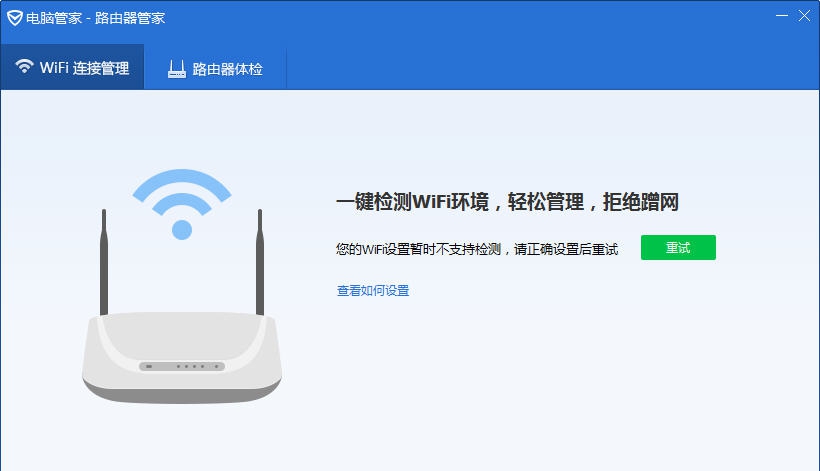Viewport: 820px width, 471px height.
Task: Click the router icon in 路由器体检 tab
Action: pos(177,69)
